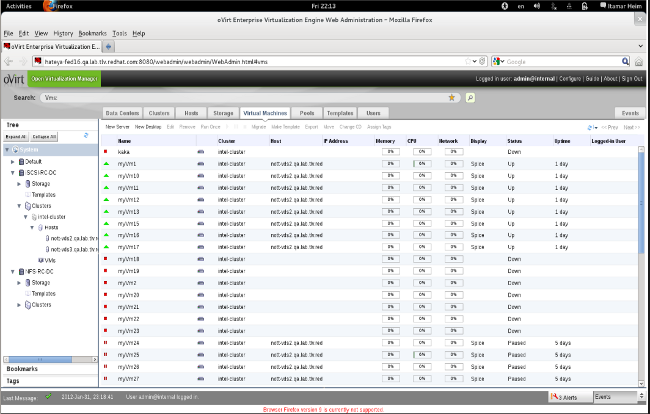The image size is (650, 414).
Task: Click the Expand All button
Action: (x=16, y=136)
